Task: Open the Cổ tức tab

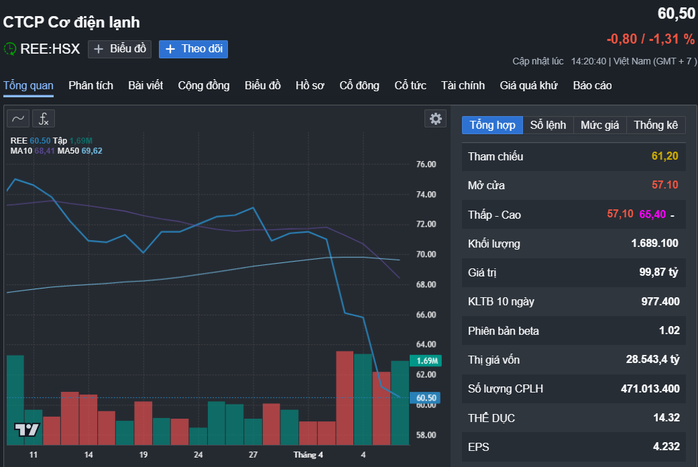Action: pos(410,85)
